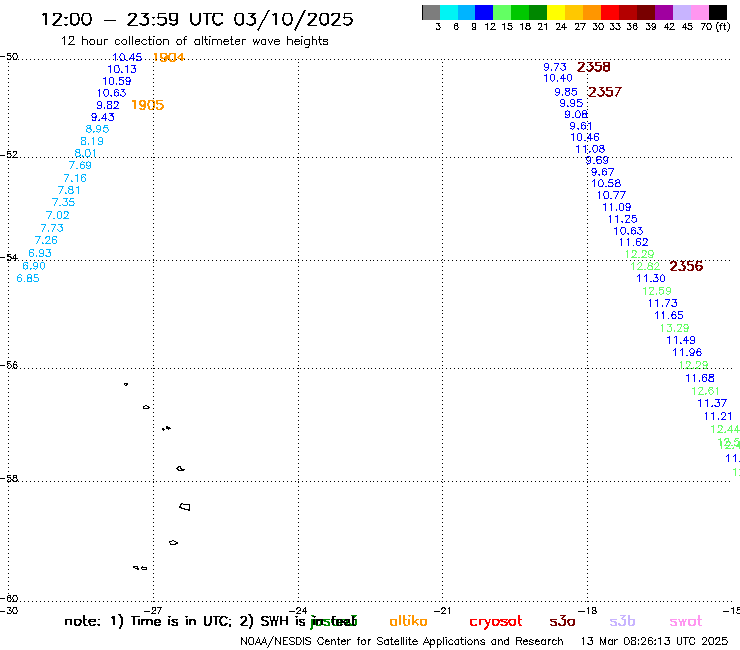Click the wave height value 9.95
740x650 pixels.
pos(571,103)
